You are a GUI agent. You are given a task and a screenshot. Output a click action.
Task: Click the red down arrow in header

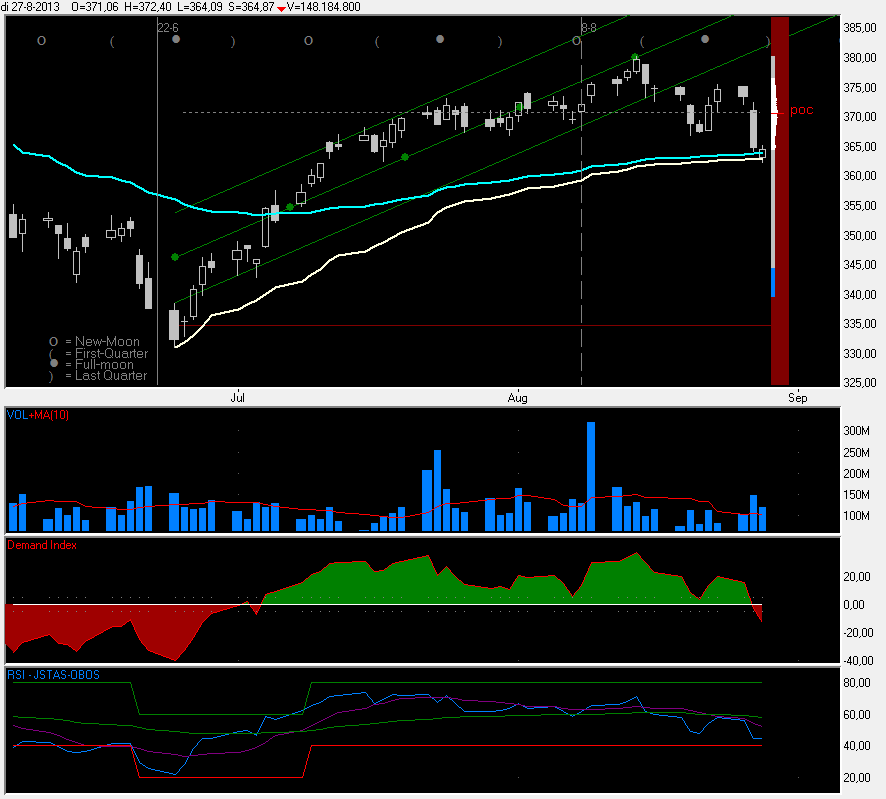(x=281, y=7)
